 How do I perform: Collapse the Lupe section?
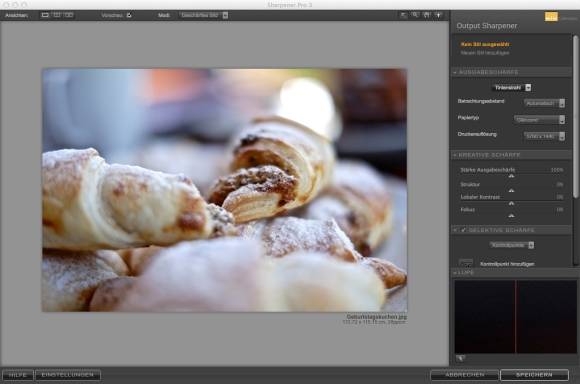pyautogui.click(x=455, y=273)
